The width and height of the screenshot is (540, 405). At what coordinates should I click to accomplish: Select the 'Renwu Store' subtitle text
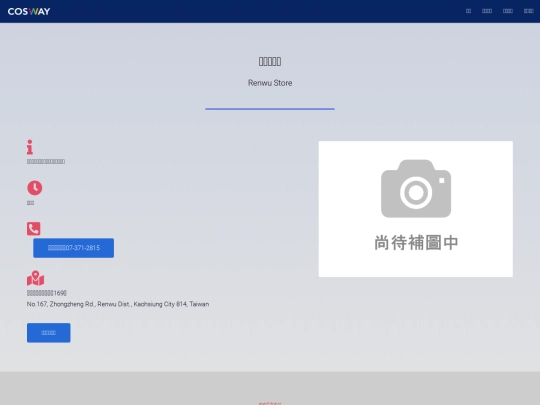(x=270, y=83)
